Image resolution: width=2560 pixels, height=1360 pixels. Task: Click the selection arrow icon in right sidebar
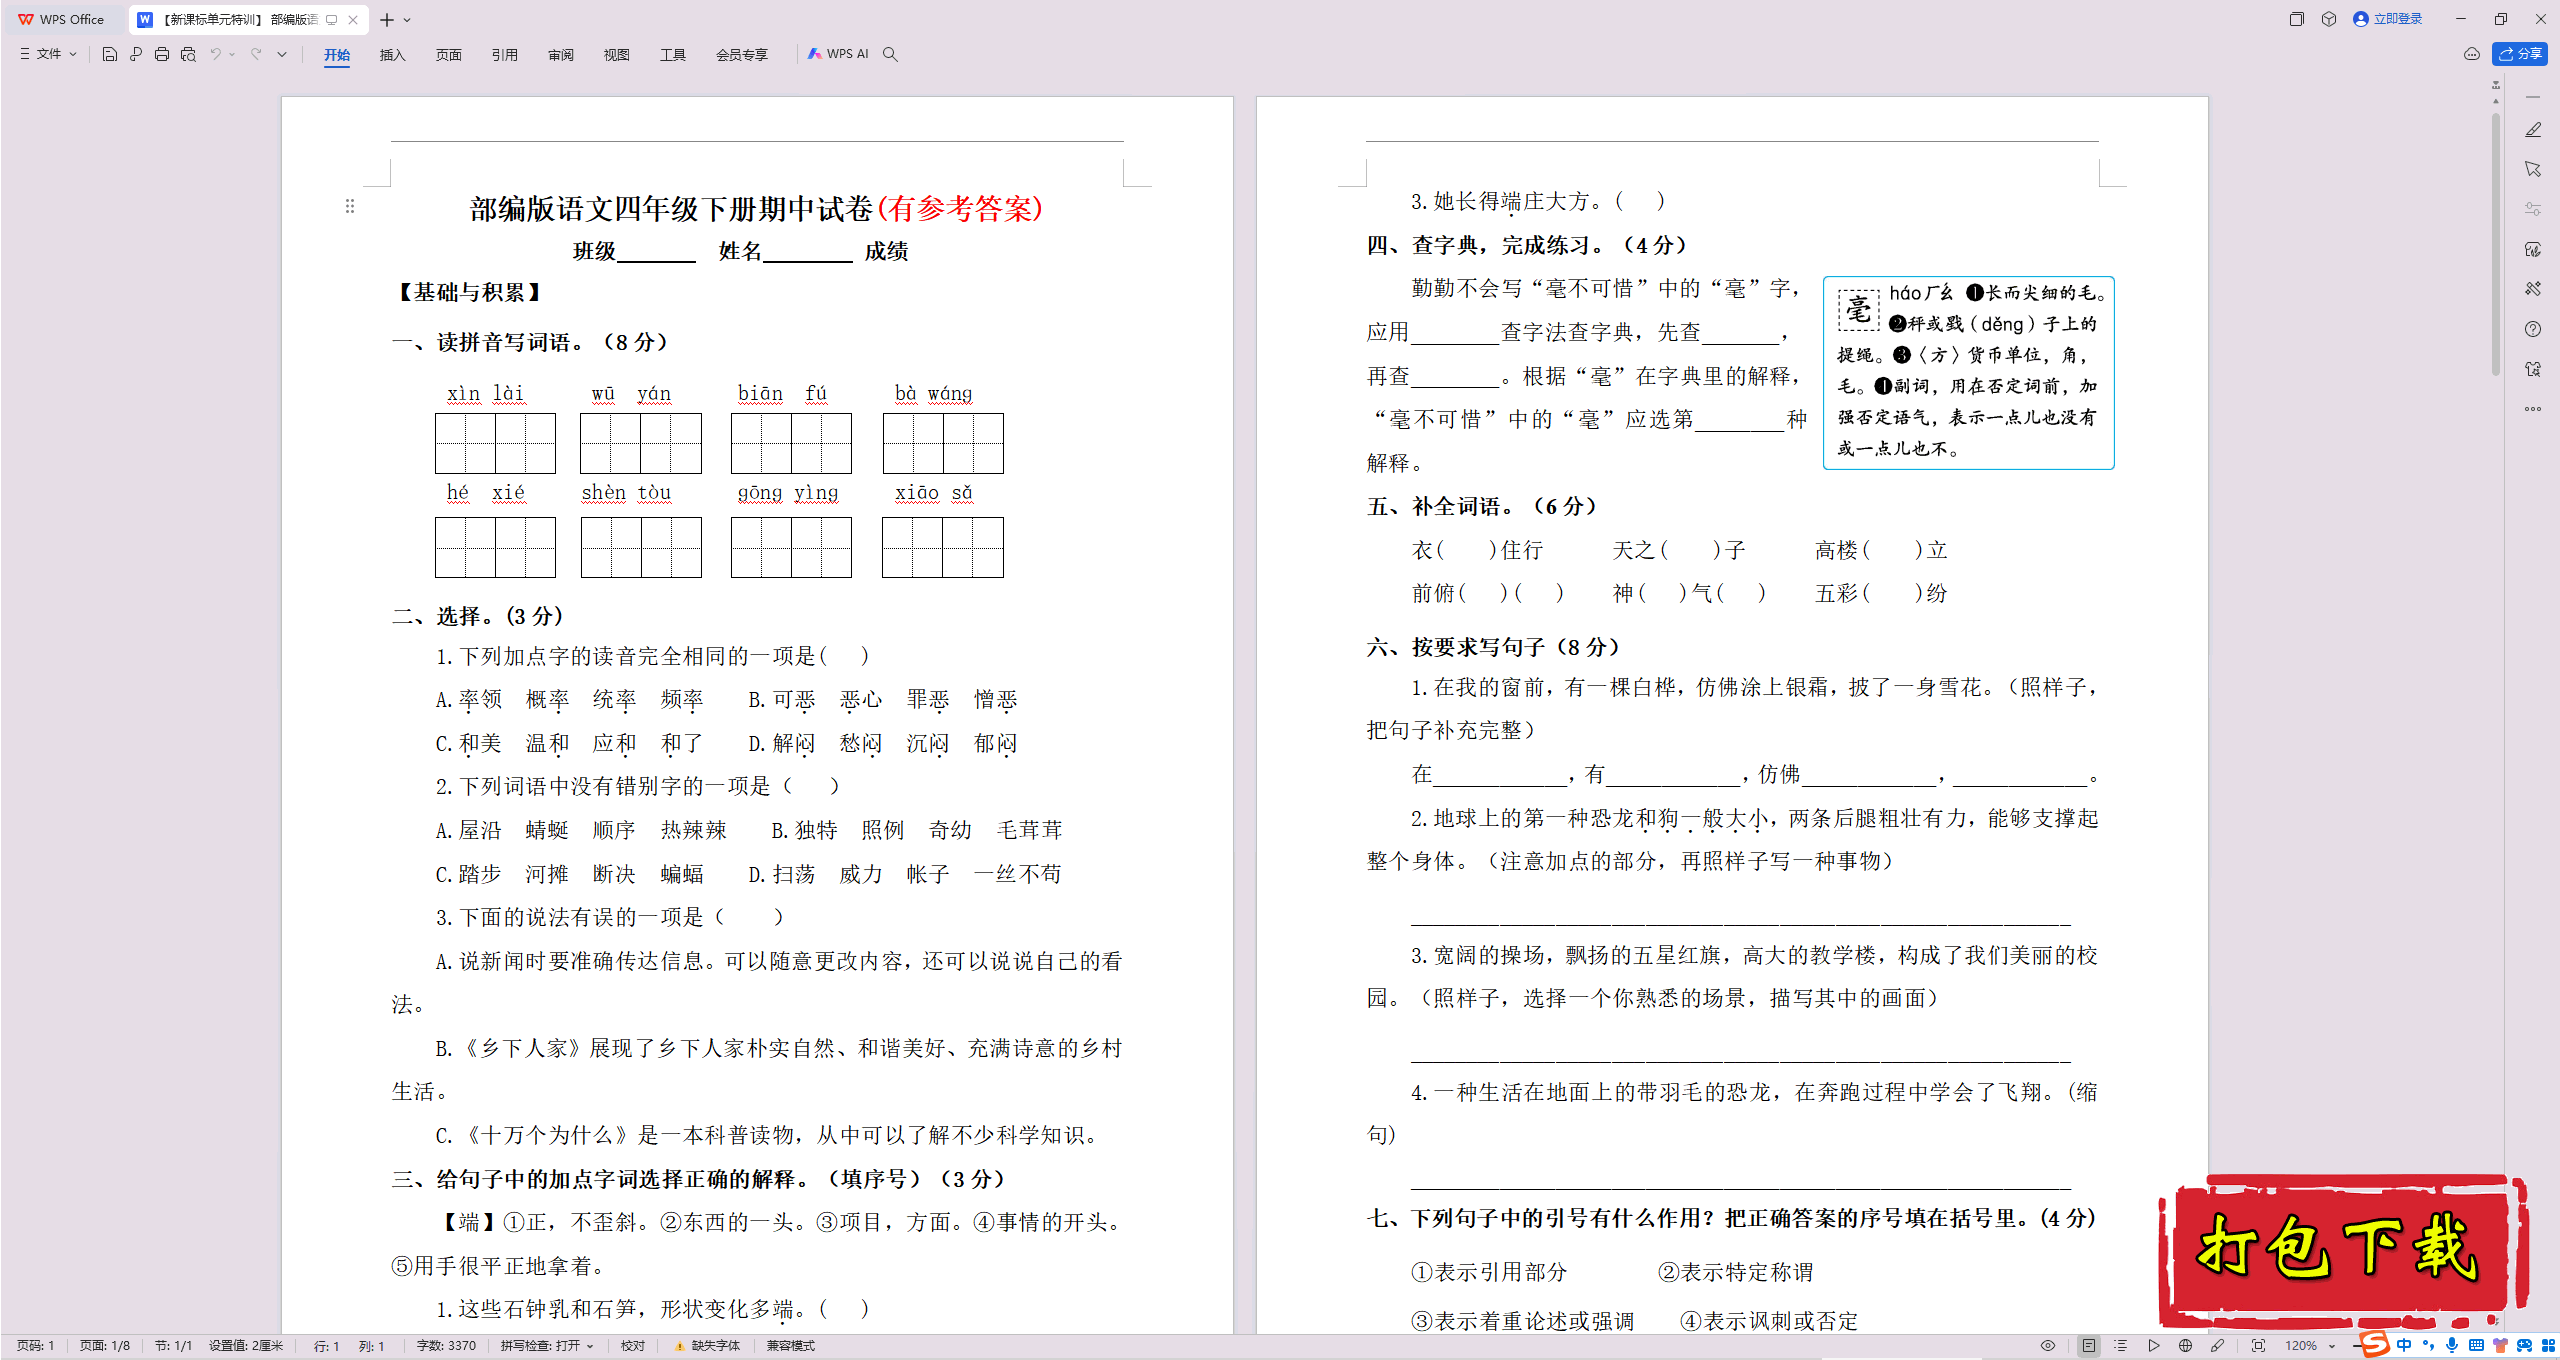point(2533,169)
